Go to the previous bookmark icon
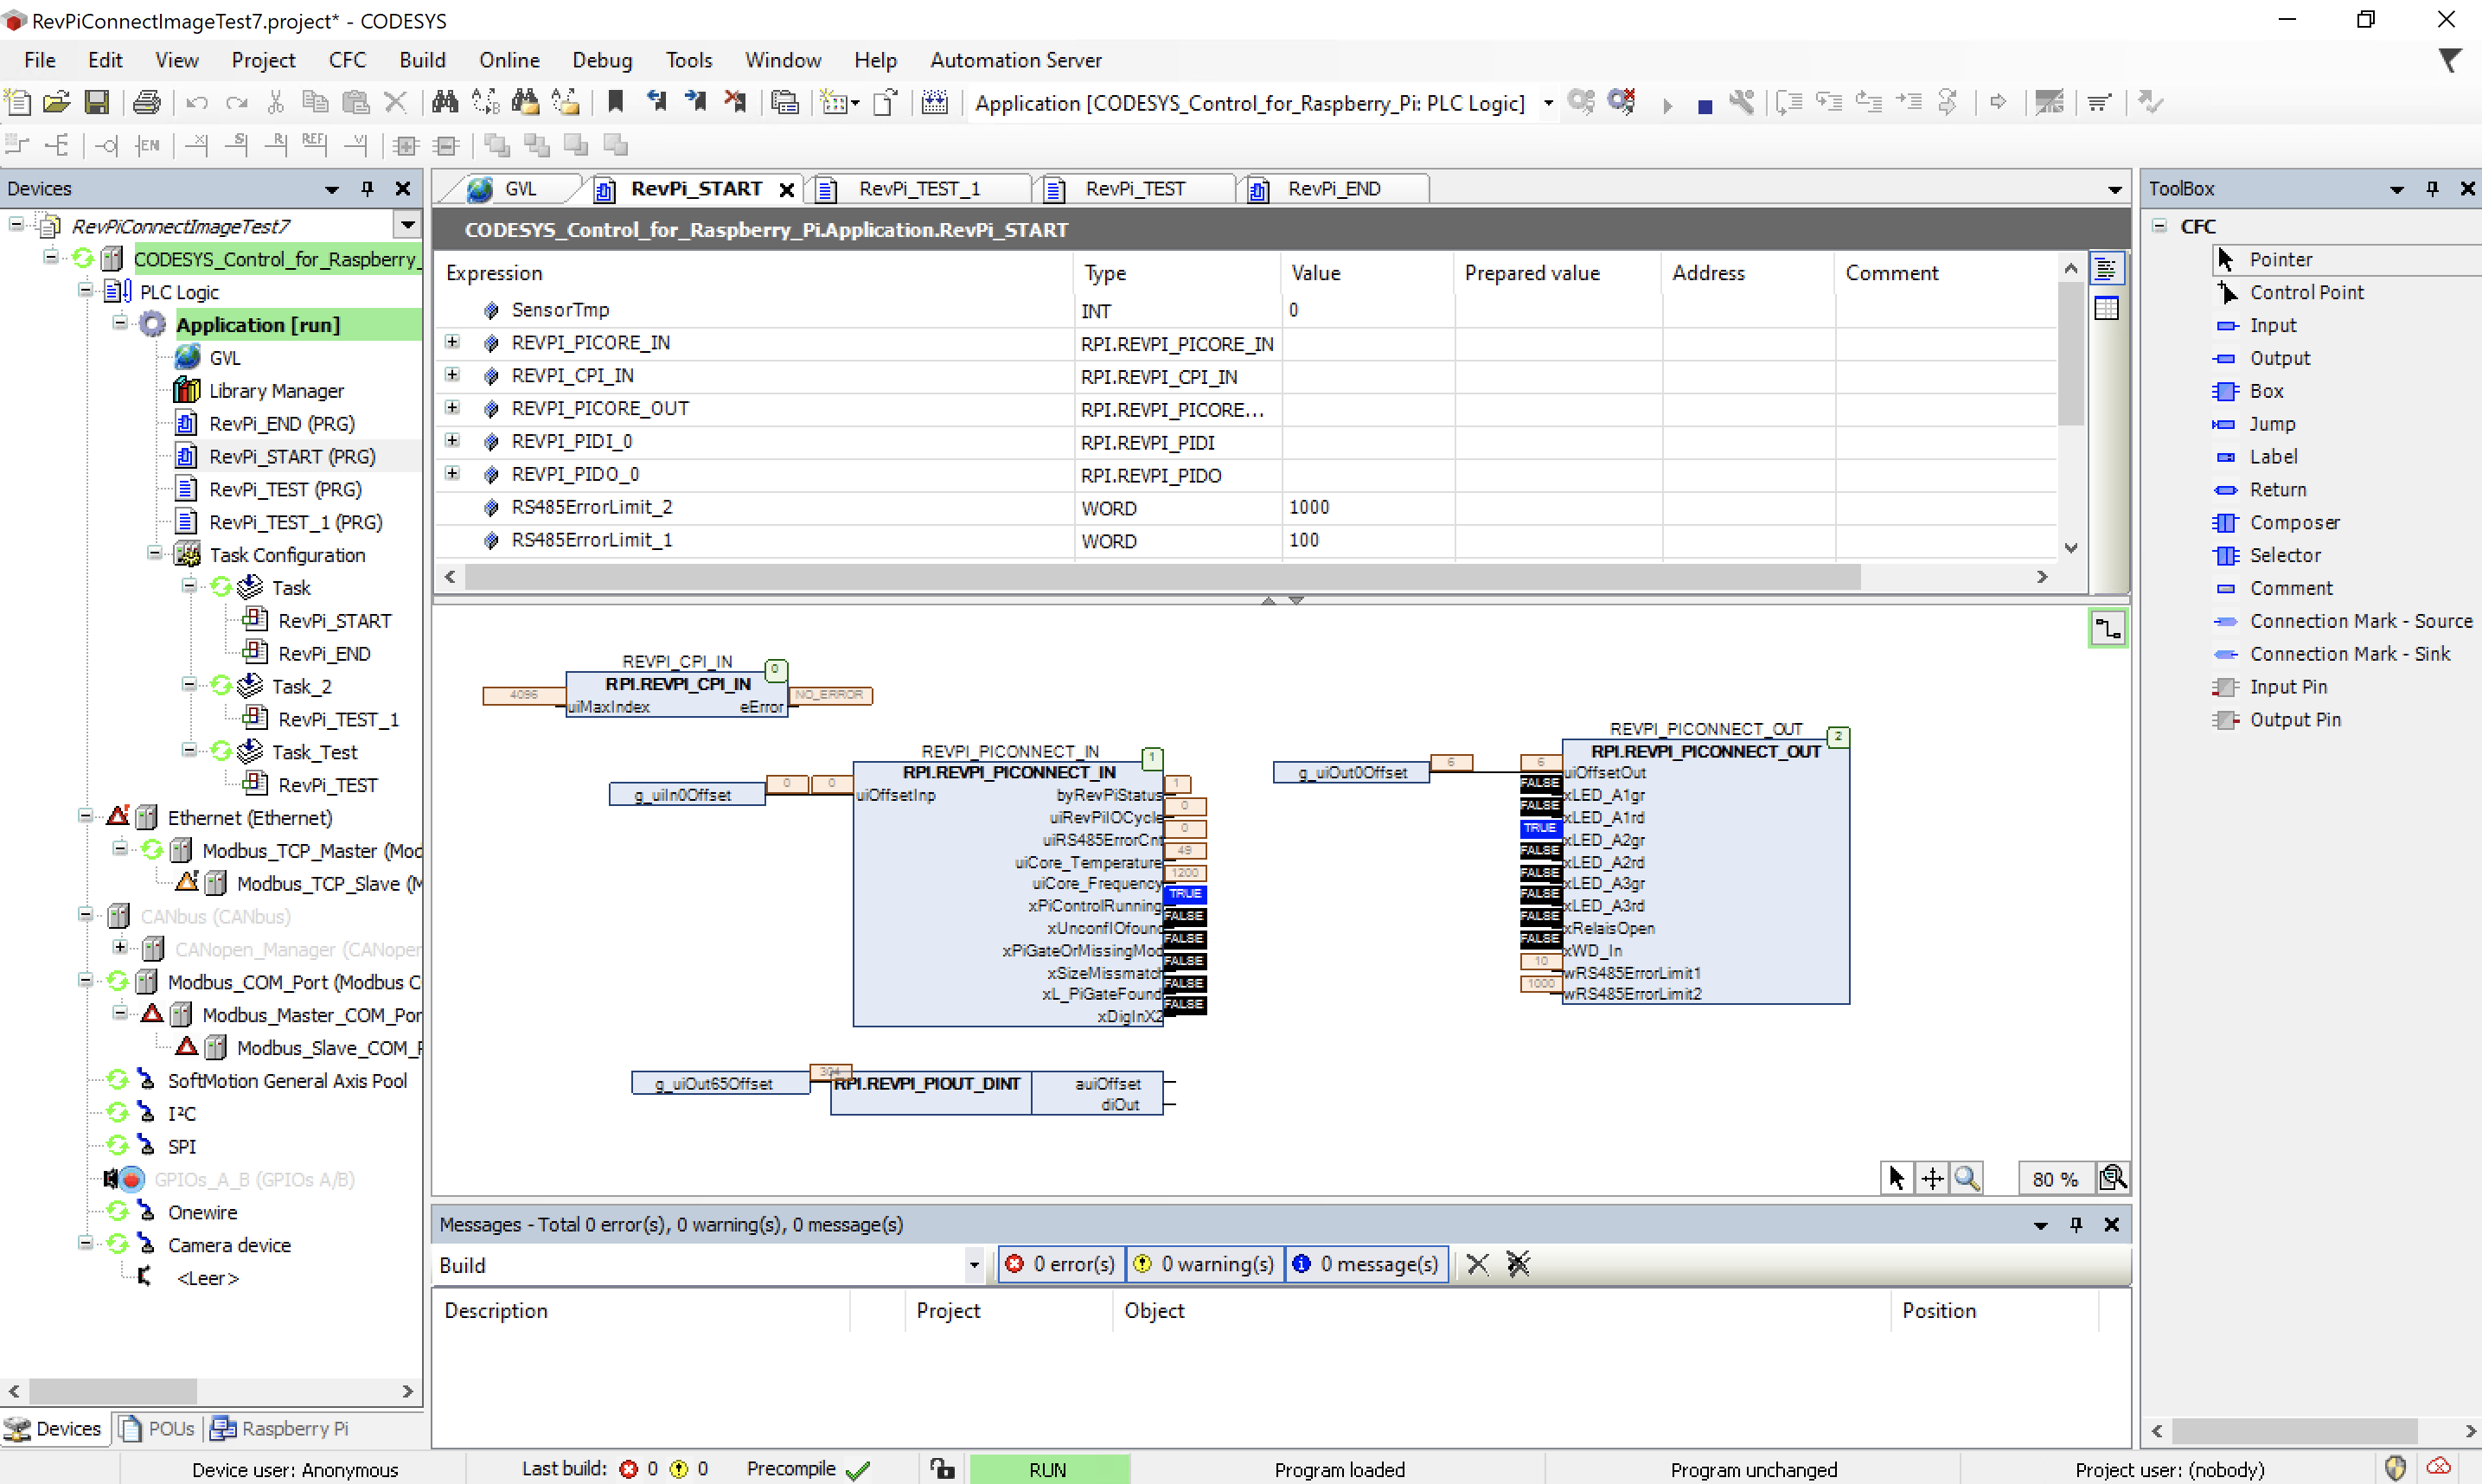Image resolution: width=2482 pixels, height=1484 pixels. [x=656, y=102]
